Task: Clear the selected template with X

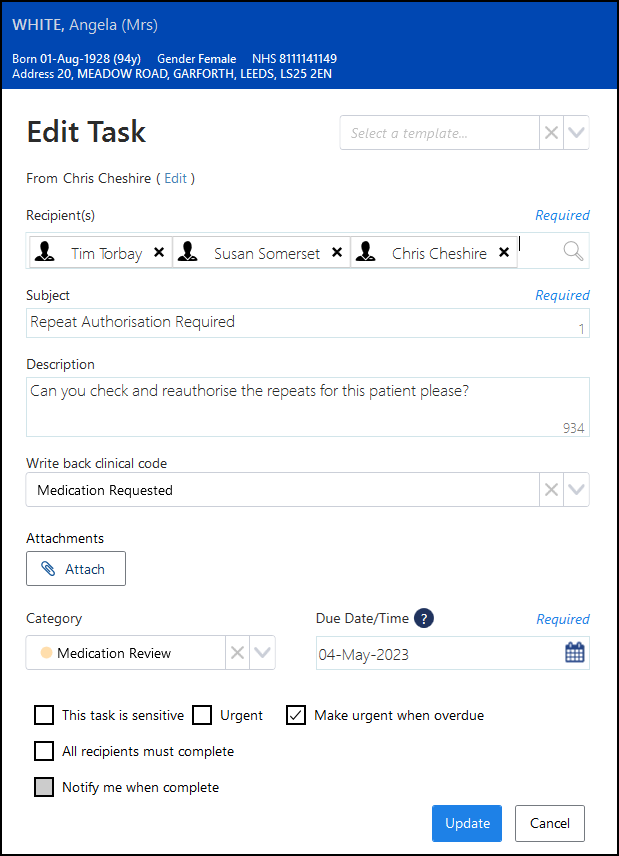Action: coord(551,133)
